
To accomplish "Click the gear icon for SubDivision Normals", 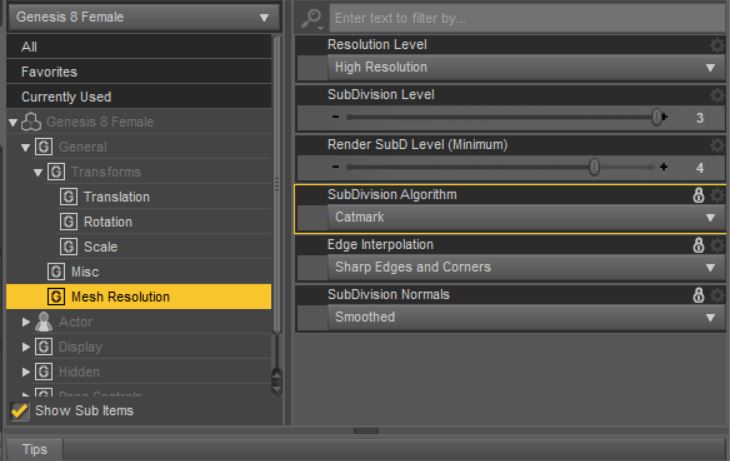I will coord(717,295).
